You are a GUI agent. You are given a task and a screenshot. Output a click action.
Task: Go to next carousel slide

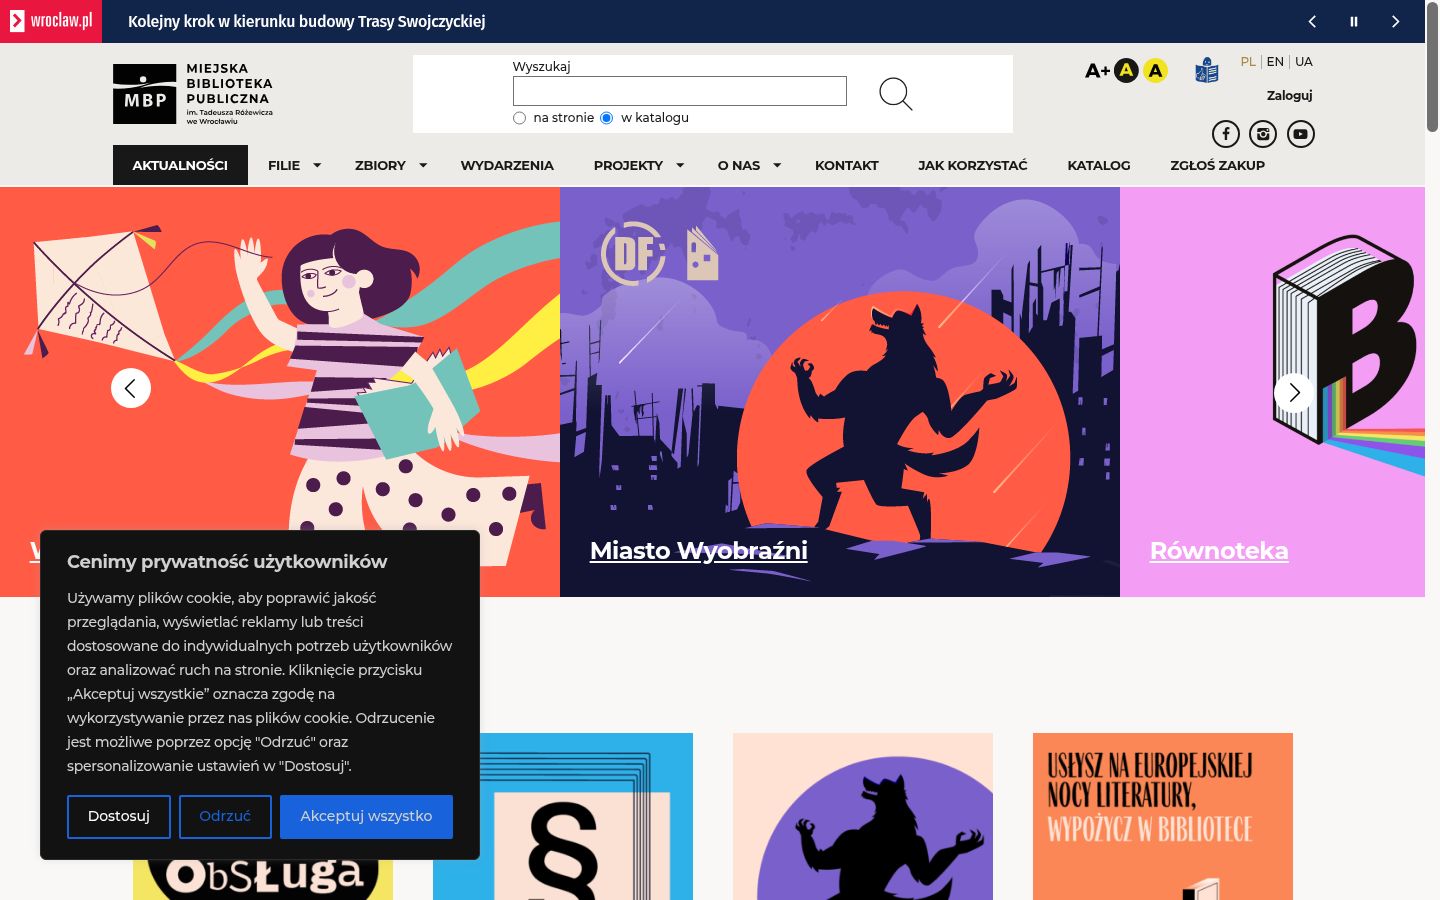click(1294, 392)
